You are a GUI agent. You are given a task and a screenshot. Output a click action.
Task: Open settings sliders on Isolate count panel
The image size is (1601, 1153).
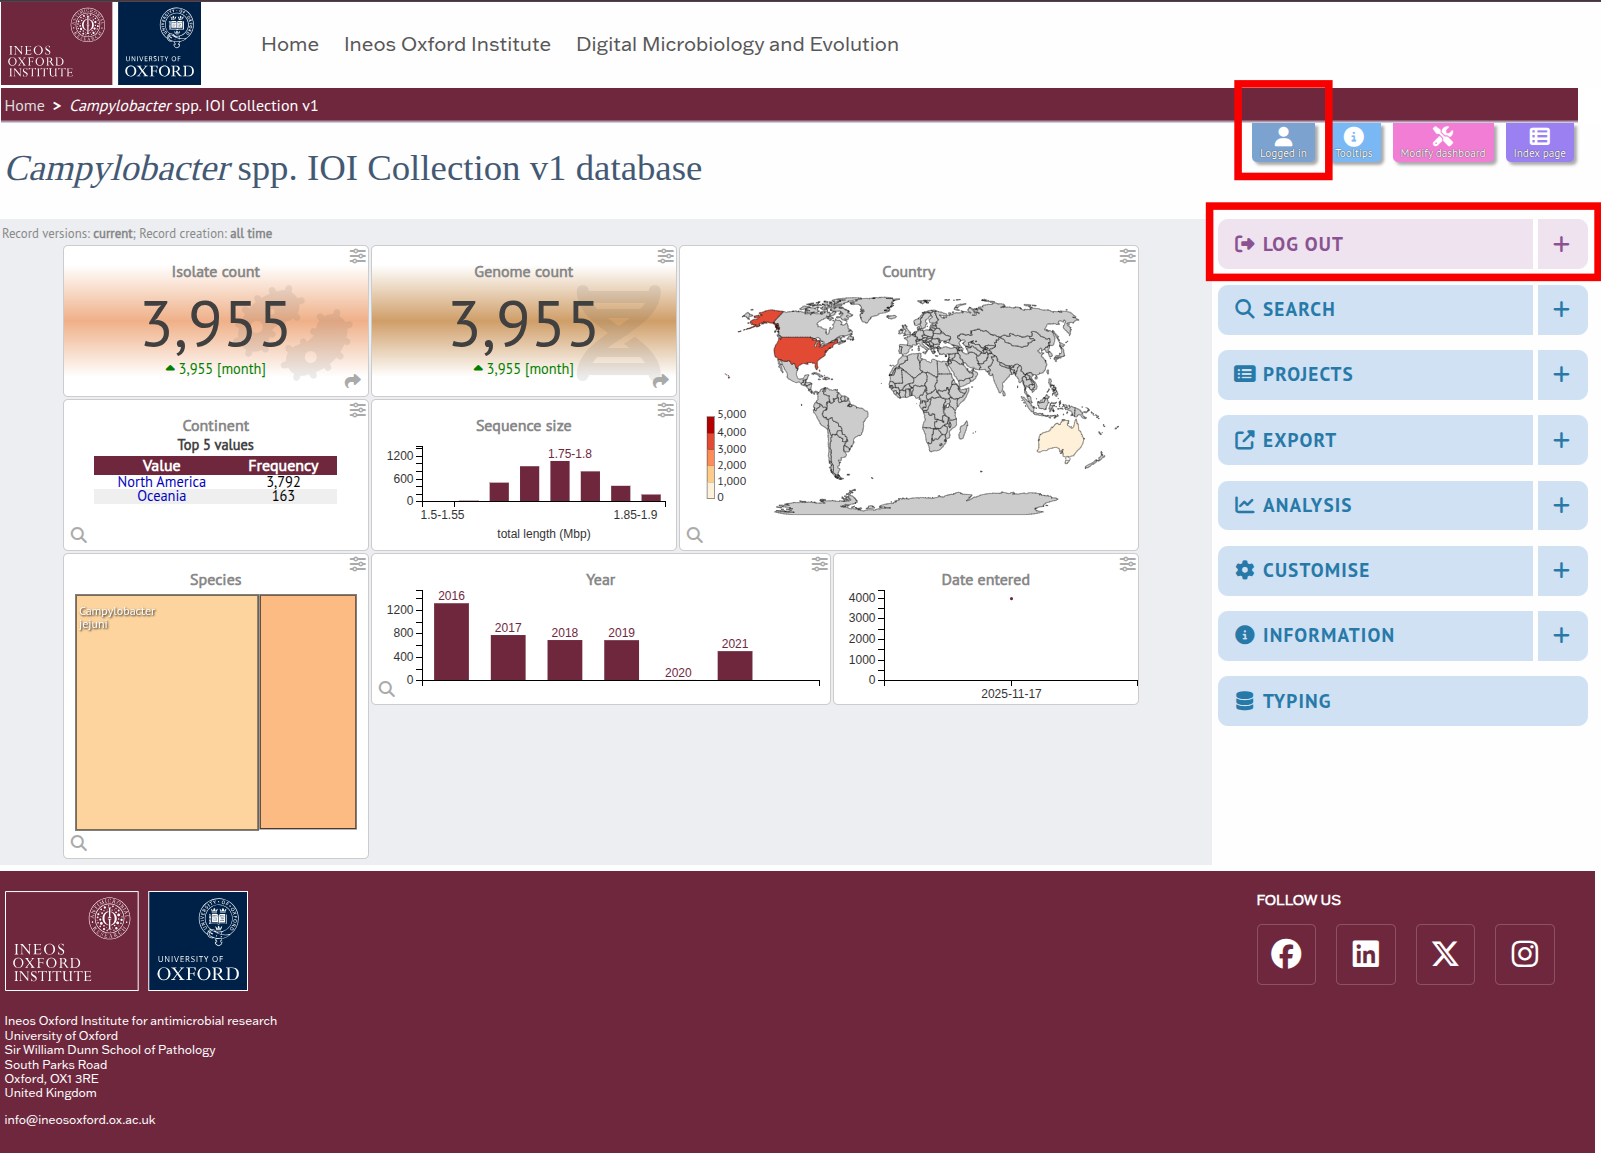point(357,257)
